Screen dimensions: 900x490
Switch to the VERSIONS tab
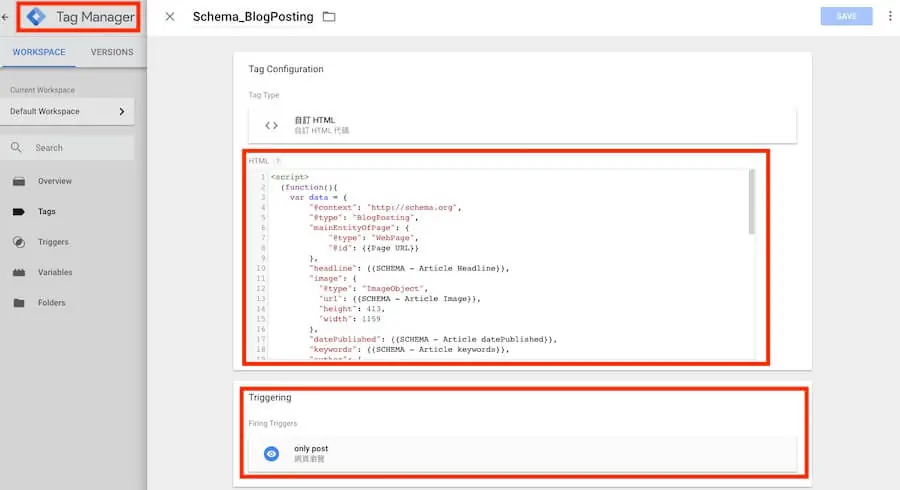(x=112, y=52)
